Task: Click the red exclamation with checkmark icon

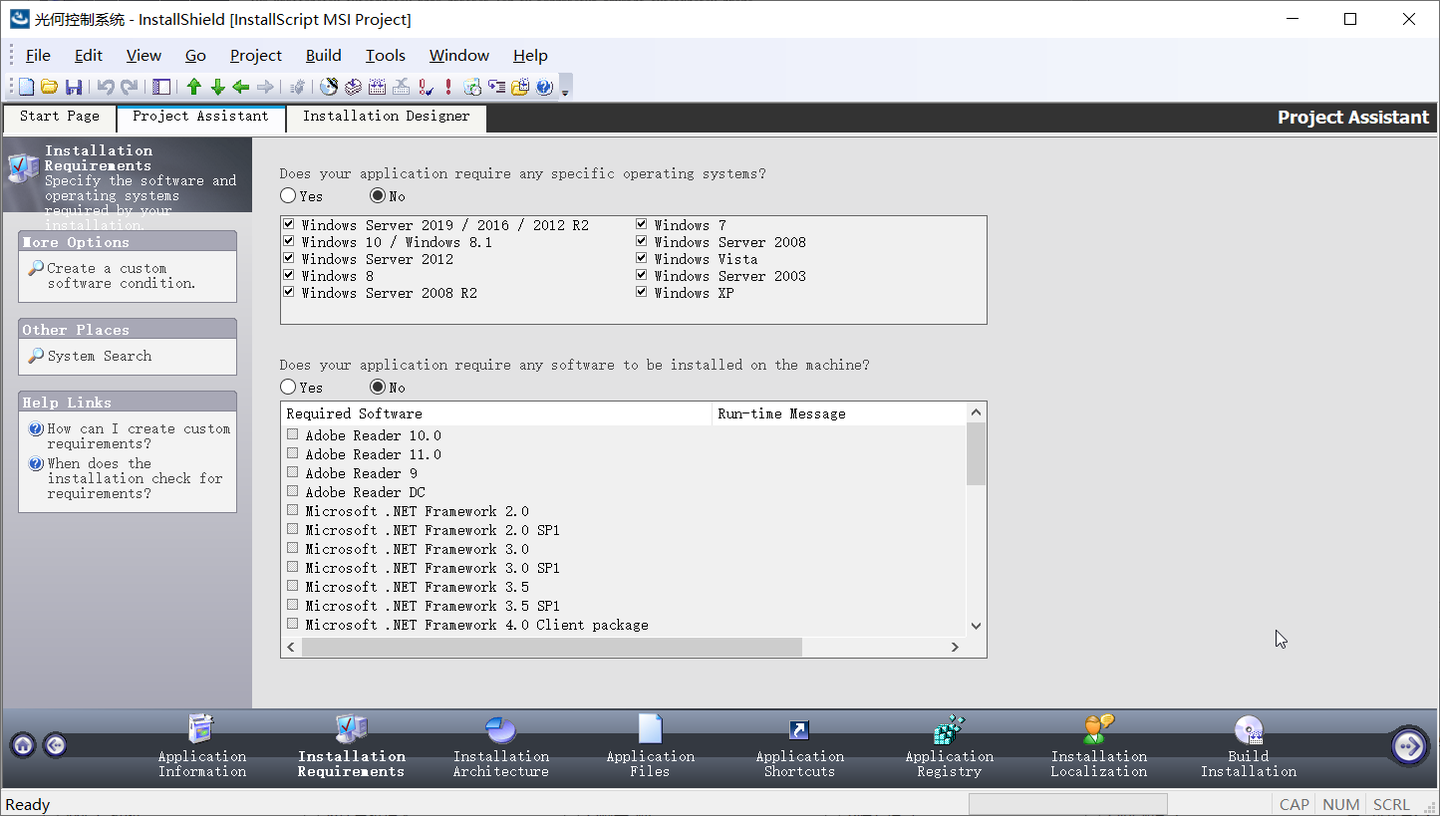Action: coord(426,87)
